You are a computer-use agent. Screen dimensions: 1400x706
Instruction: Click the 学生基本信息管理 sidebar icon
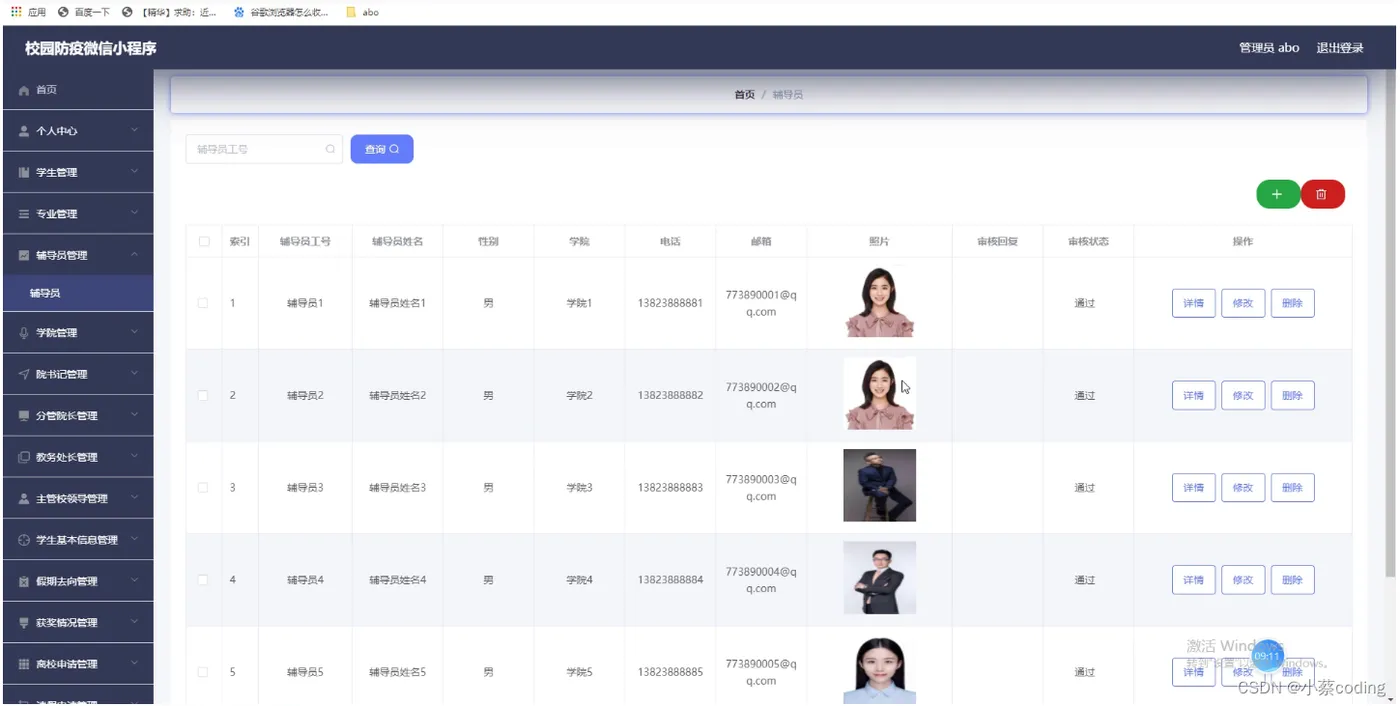[x=24, y=540]
